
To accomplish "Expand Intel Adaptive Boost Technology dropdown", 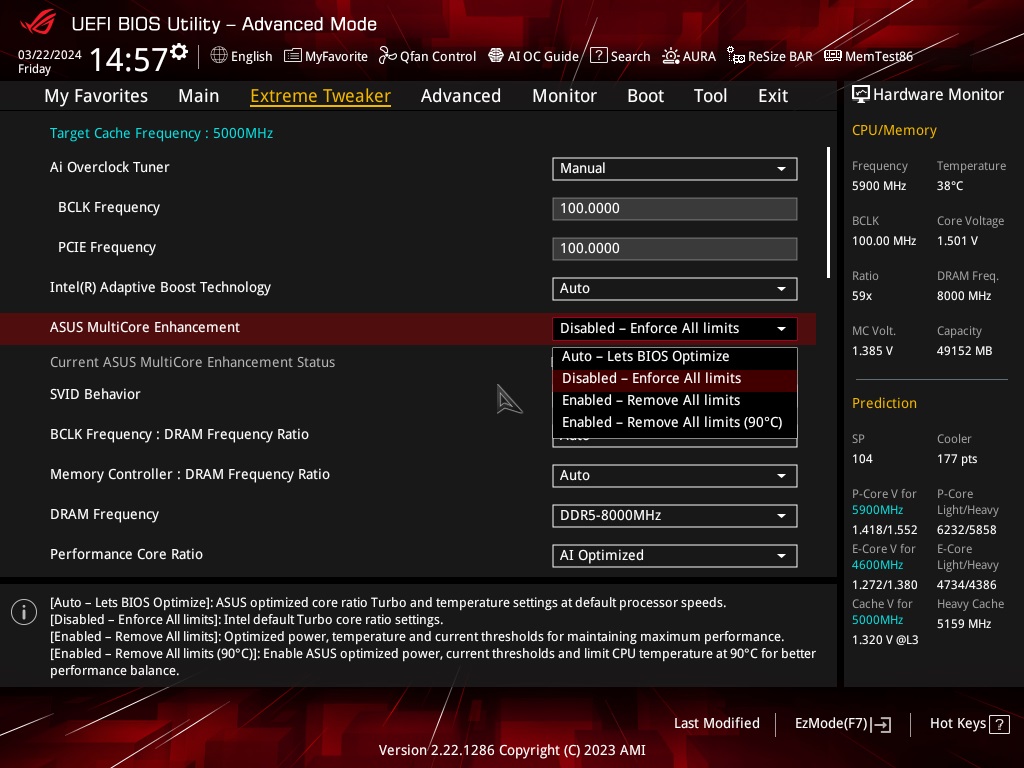I will pyautogui.click(x=675, y=289).
